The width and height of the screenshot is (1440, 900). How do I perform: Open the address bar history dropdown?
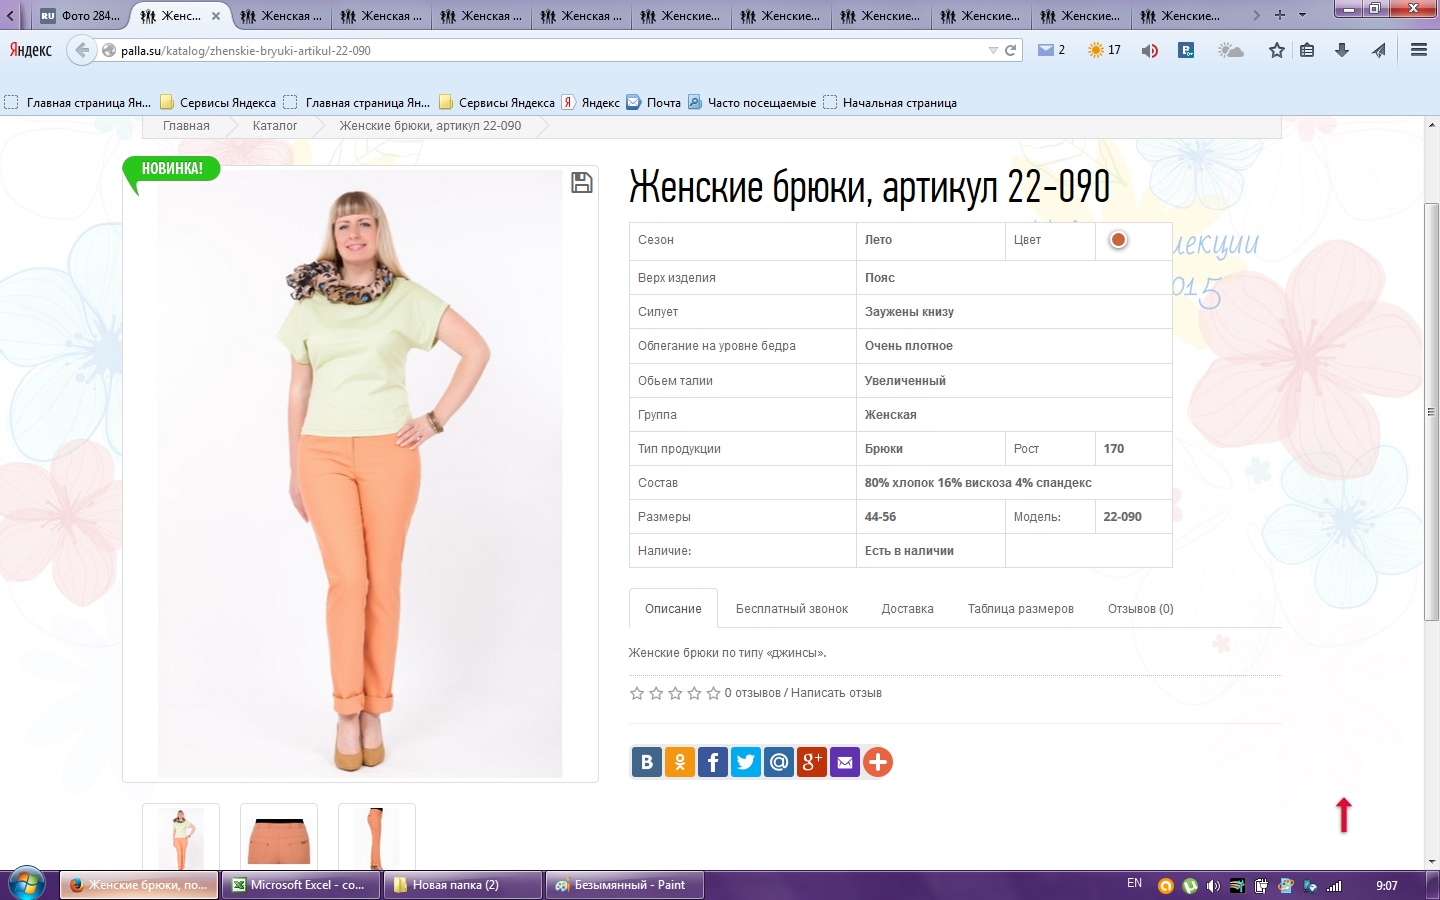[992, 50]
